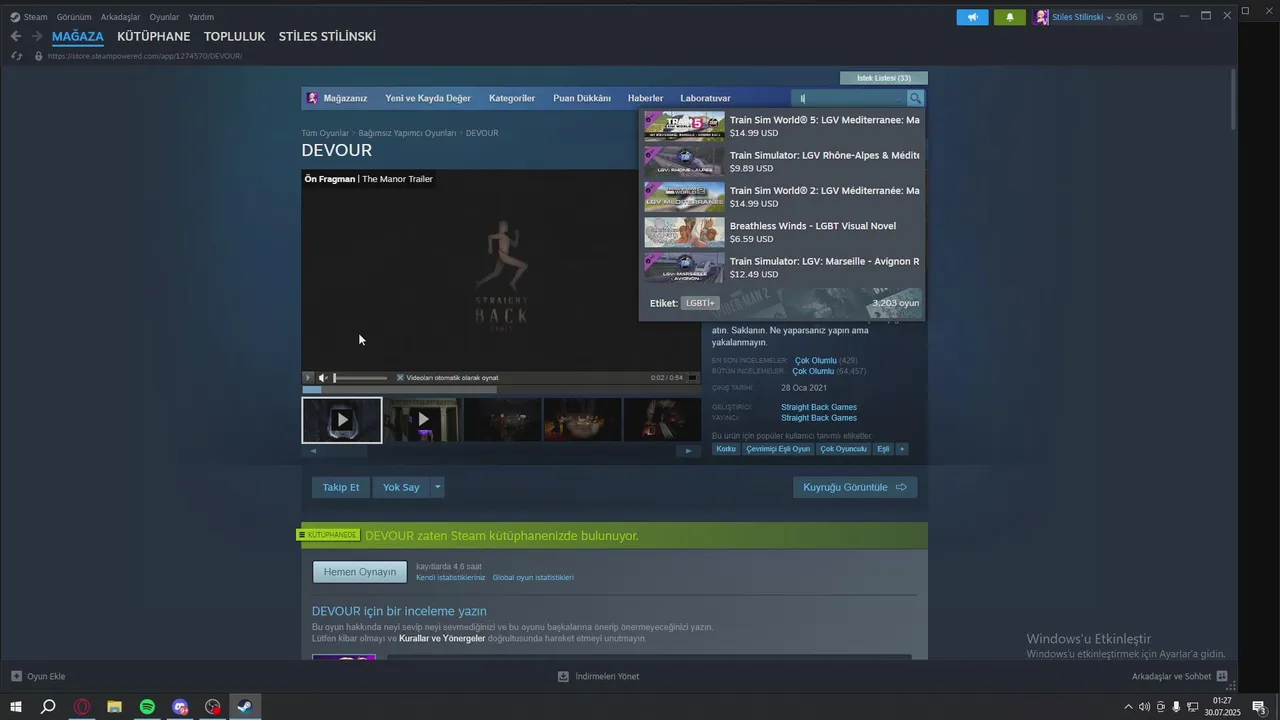Image resolution: width=1280 pixels, height=720 pixels.
Task: Open Puan Dükkânı tab
Action: pyautogui.click(x=582, y=98)
